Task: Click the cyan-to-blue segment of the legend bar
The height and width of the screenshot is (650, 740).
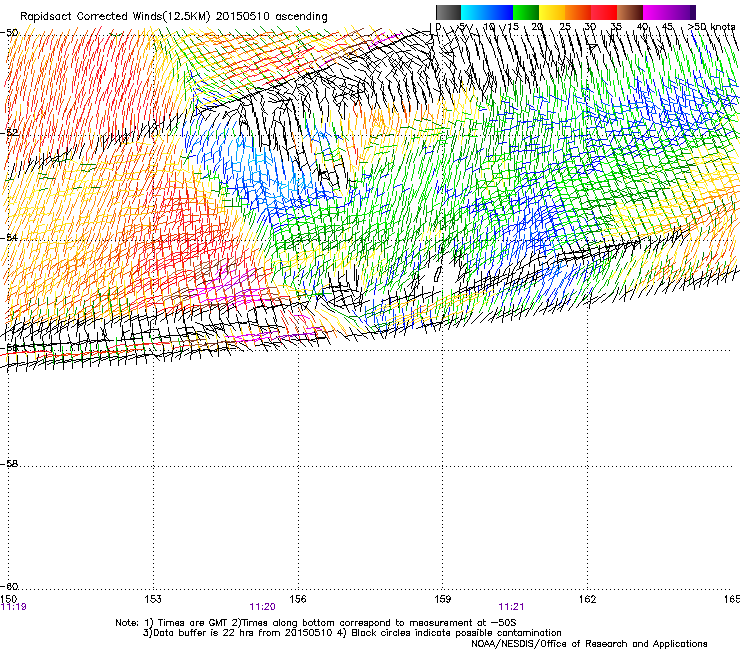Action: (x=487, y=12)
